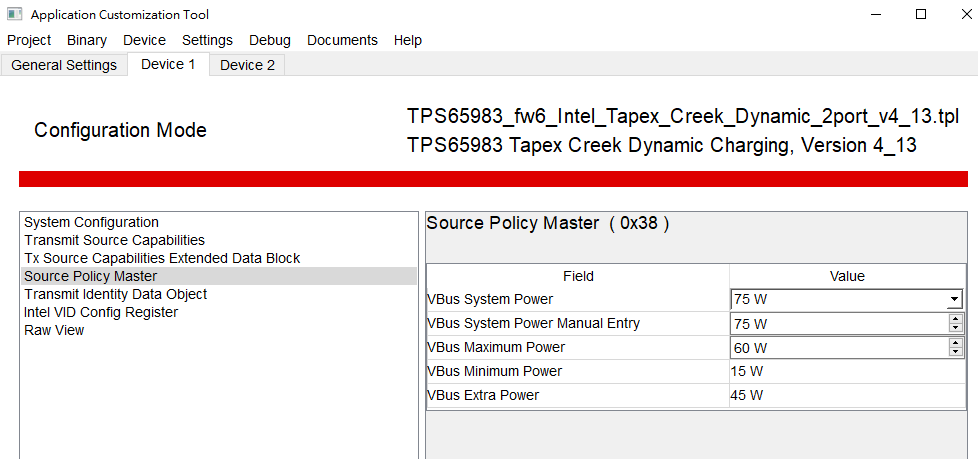The width and height of the screenshot is (978, 459).
Task: Open the Binary menu
Action: click(x=87, y=40)
